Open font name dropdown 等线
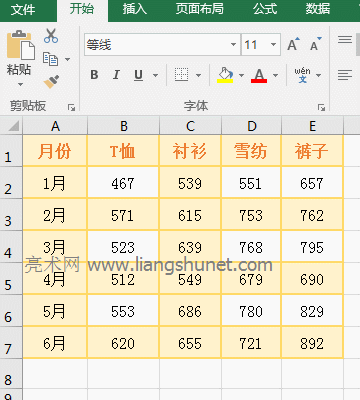This screenshot has height=400, width=360. pyautogui.click(x=233, y=44)
